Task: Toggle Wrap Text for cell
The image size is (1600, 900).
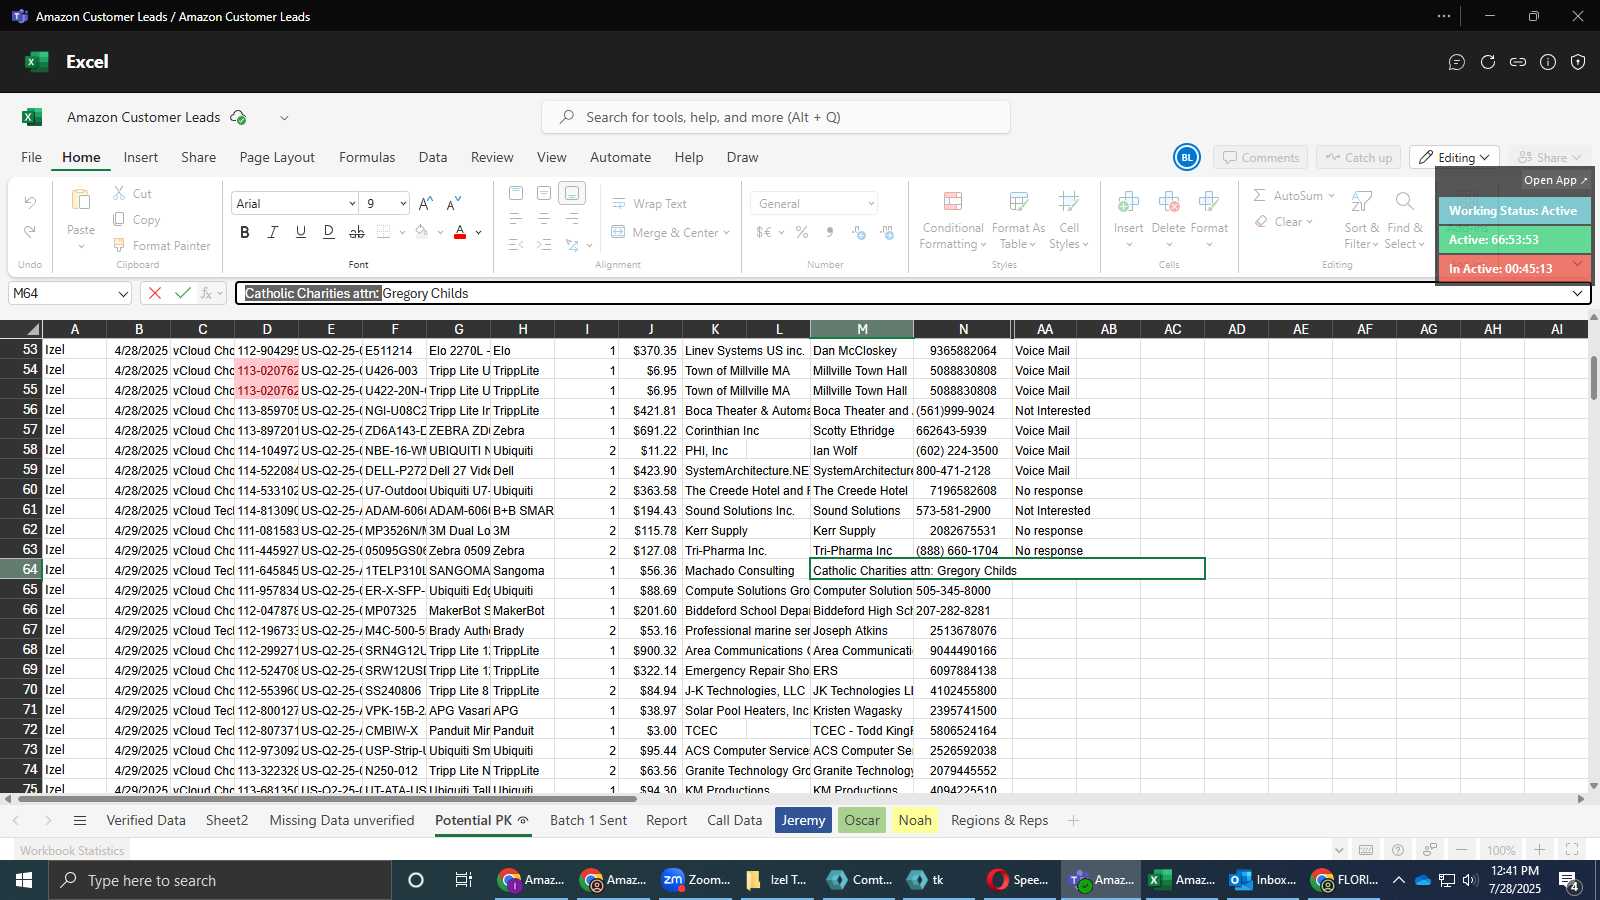Action: (x=649, y=203)
